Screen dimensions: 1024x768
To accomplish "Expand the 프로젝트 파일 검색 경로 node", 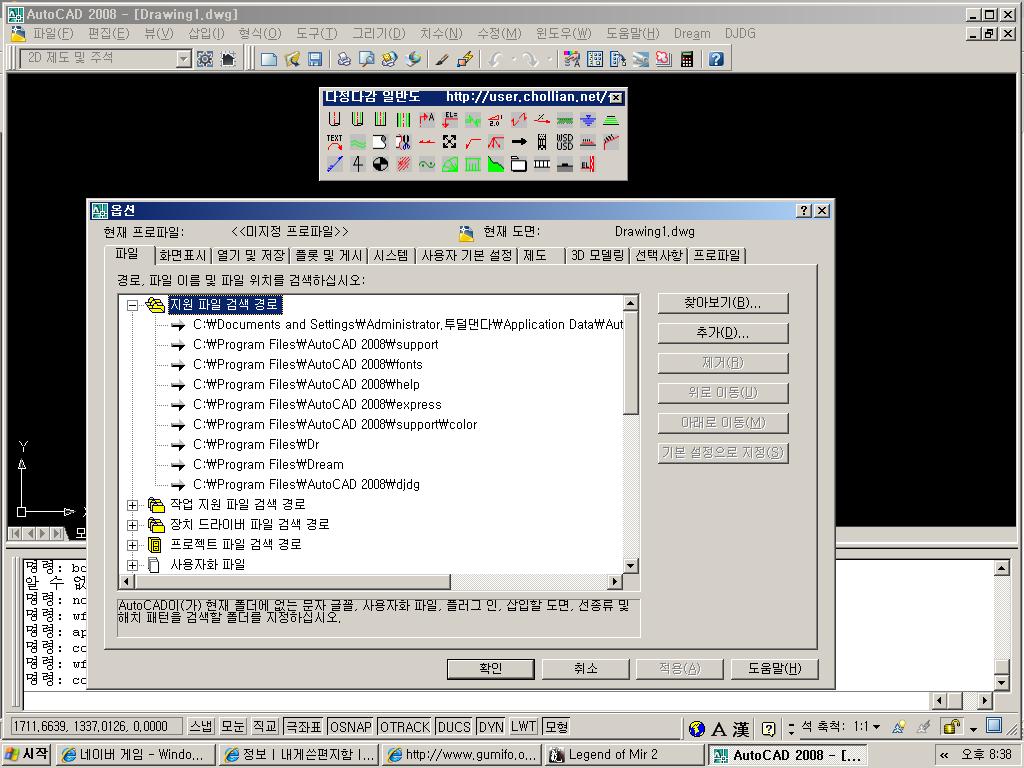I will click(x=133, y=545).
